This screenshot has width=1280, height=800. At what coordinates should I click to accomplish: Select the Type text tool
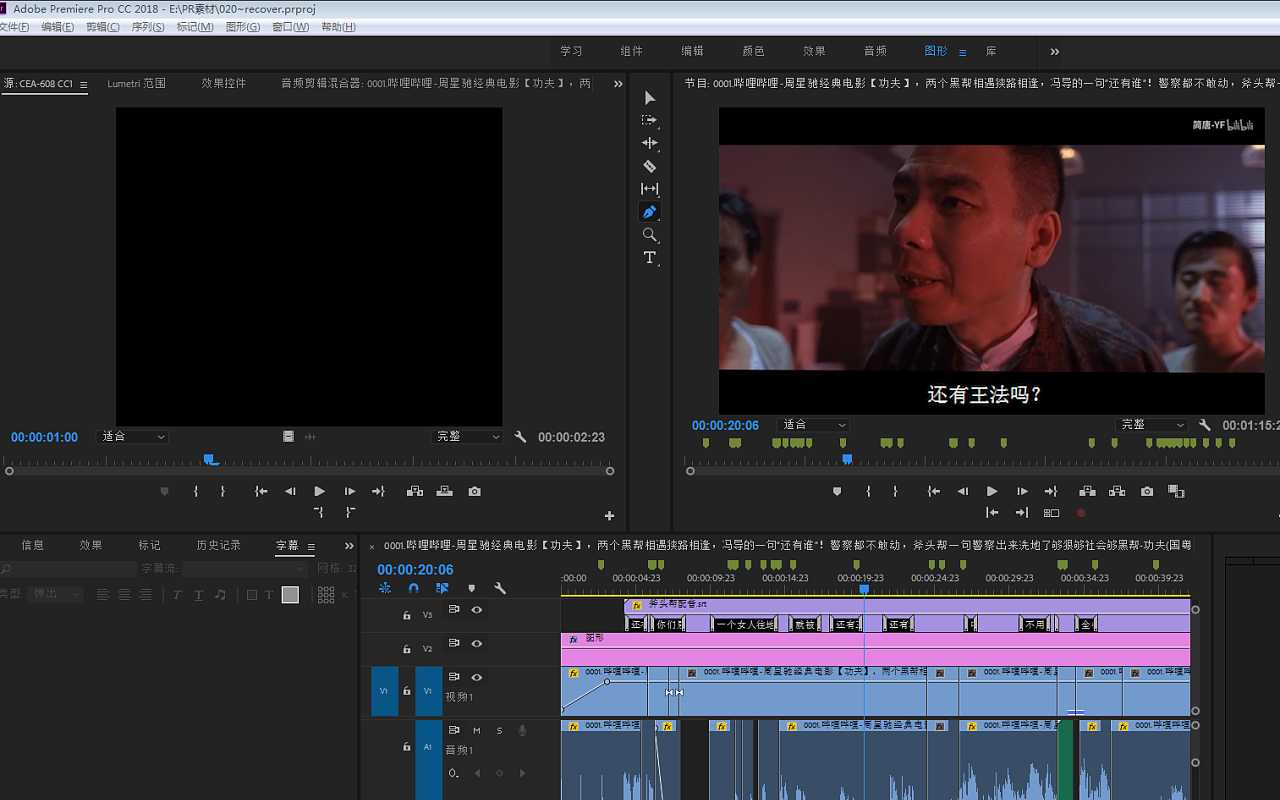[x=650, y=258]
